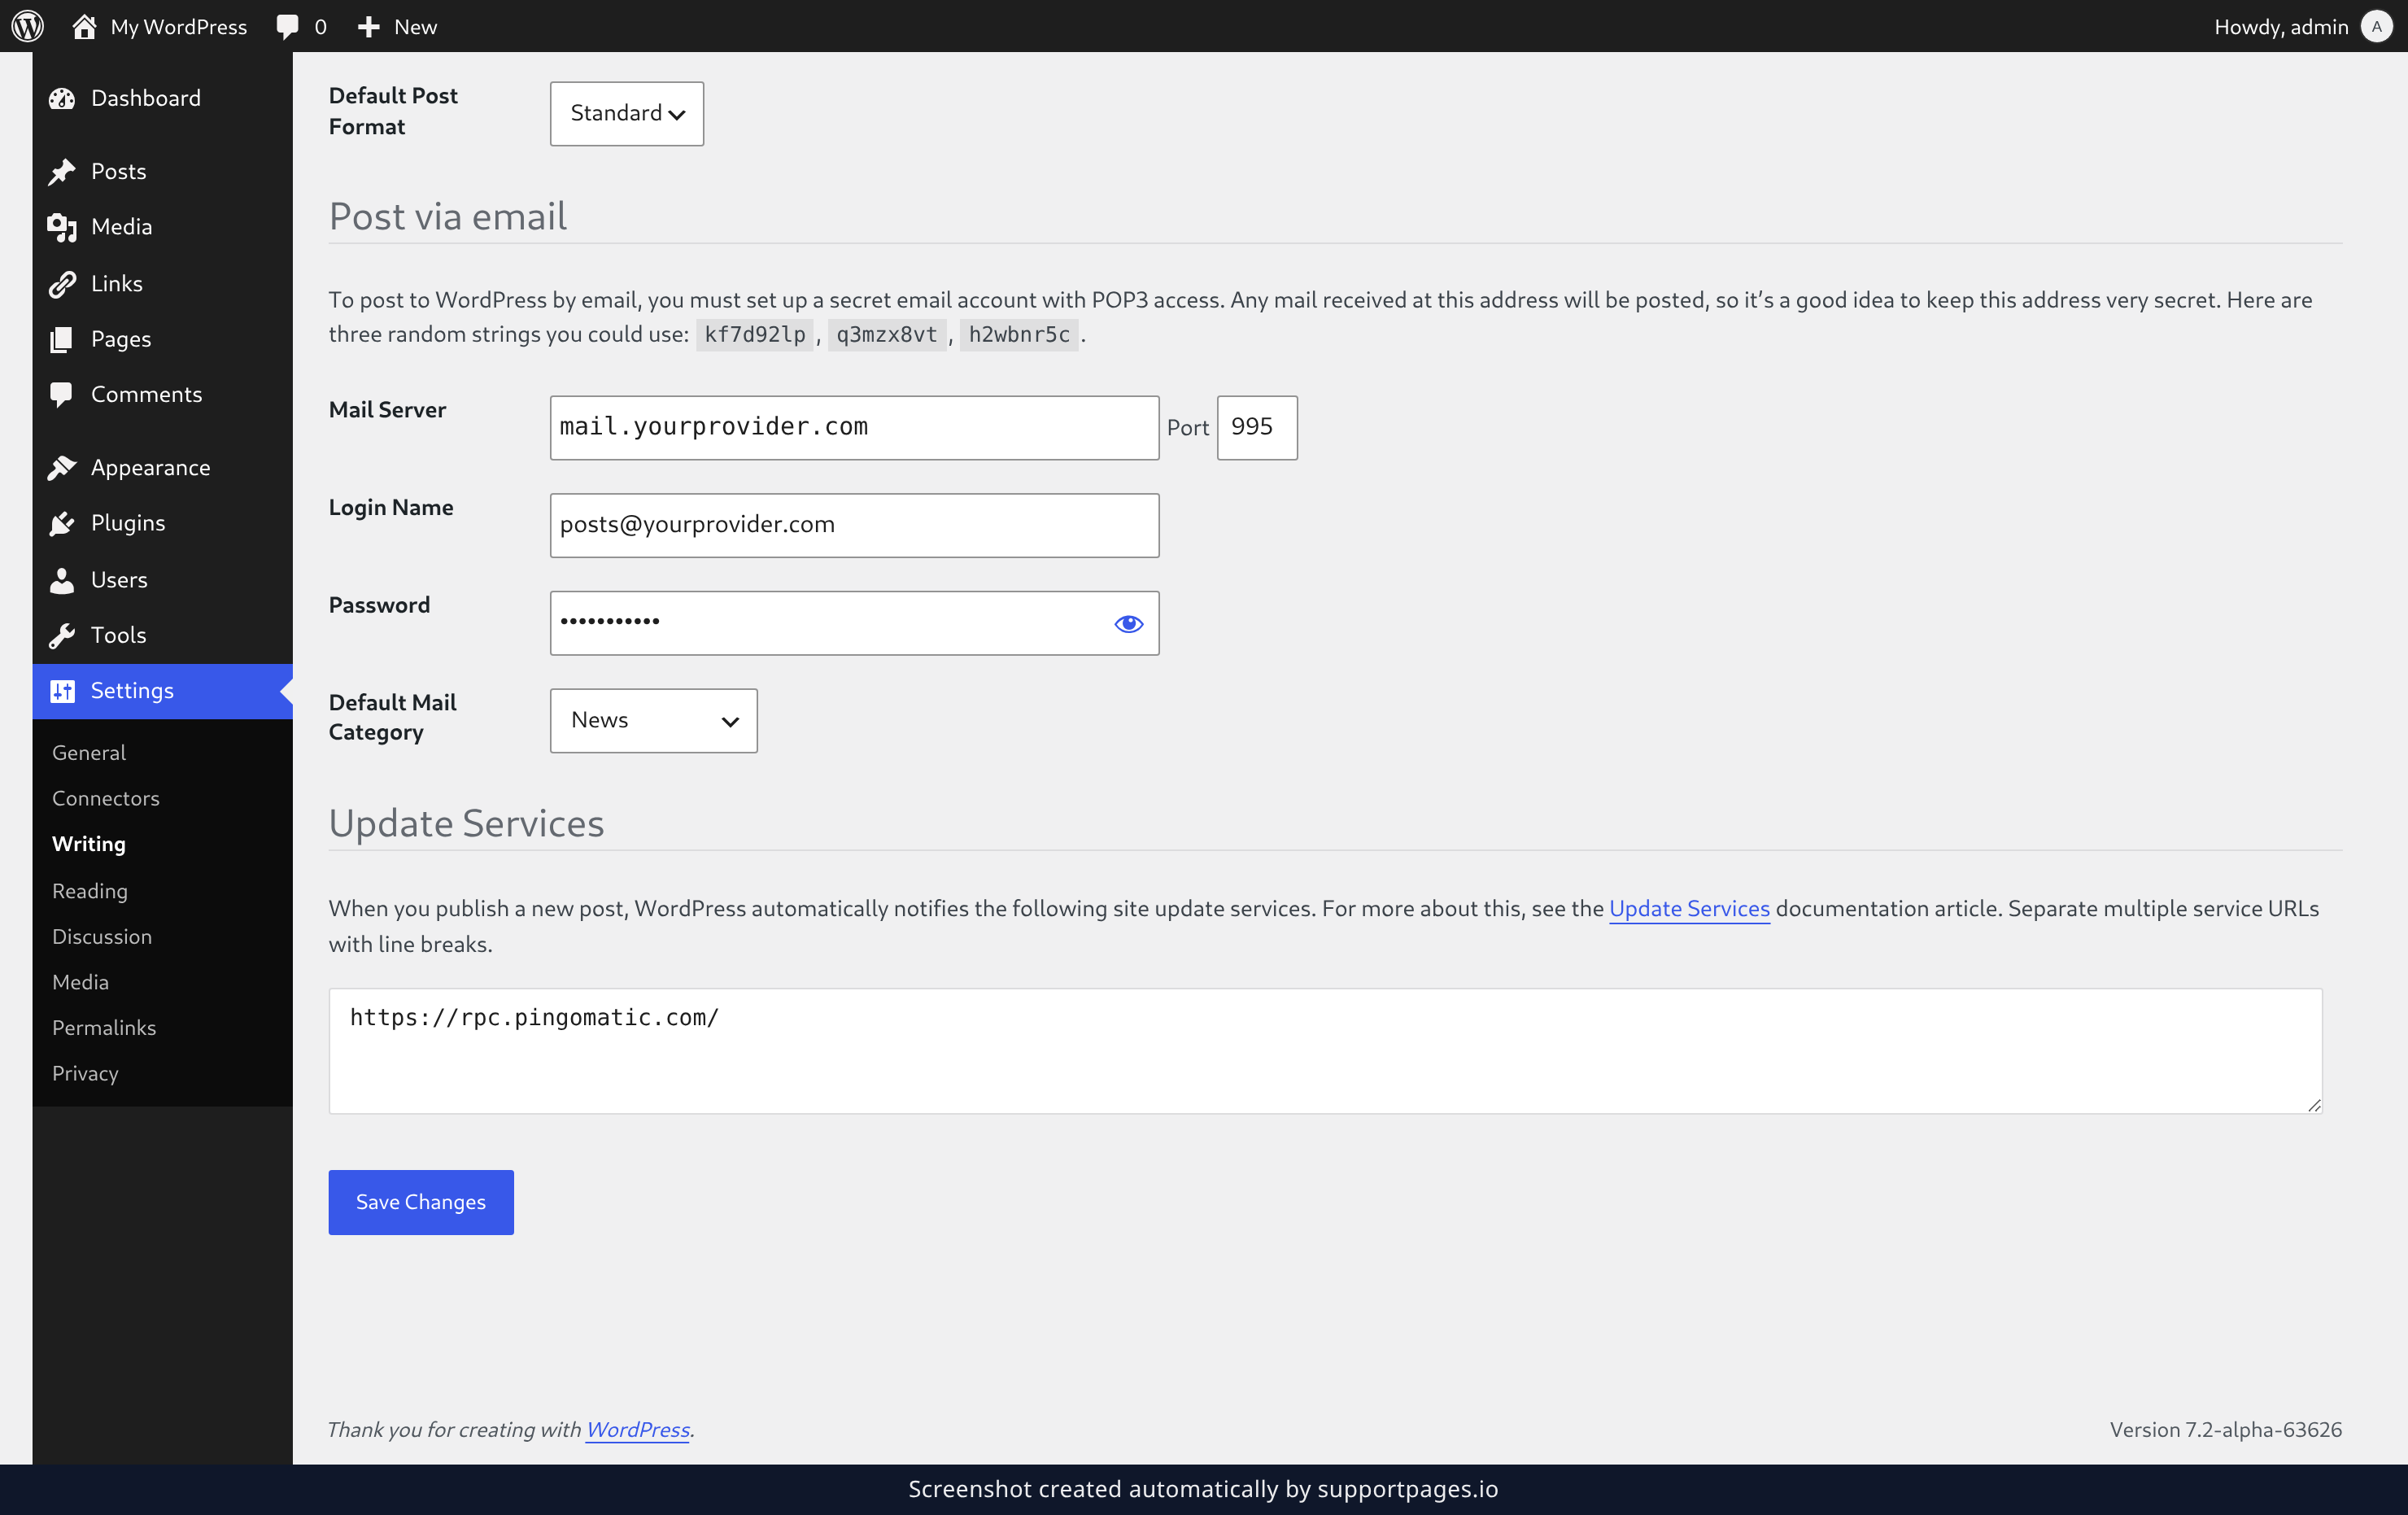2408x1515 pixels.
Task: Open Media under Settings submenu
Action: [x=80, y=982]
